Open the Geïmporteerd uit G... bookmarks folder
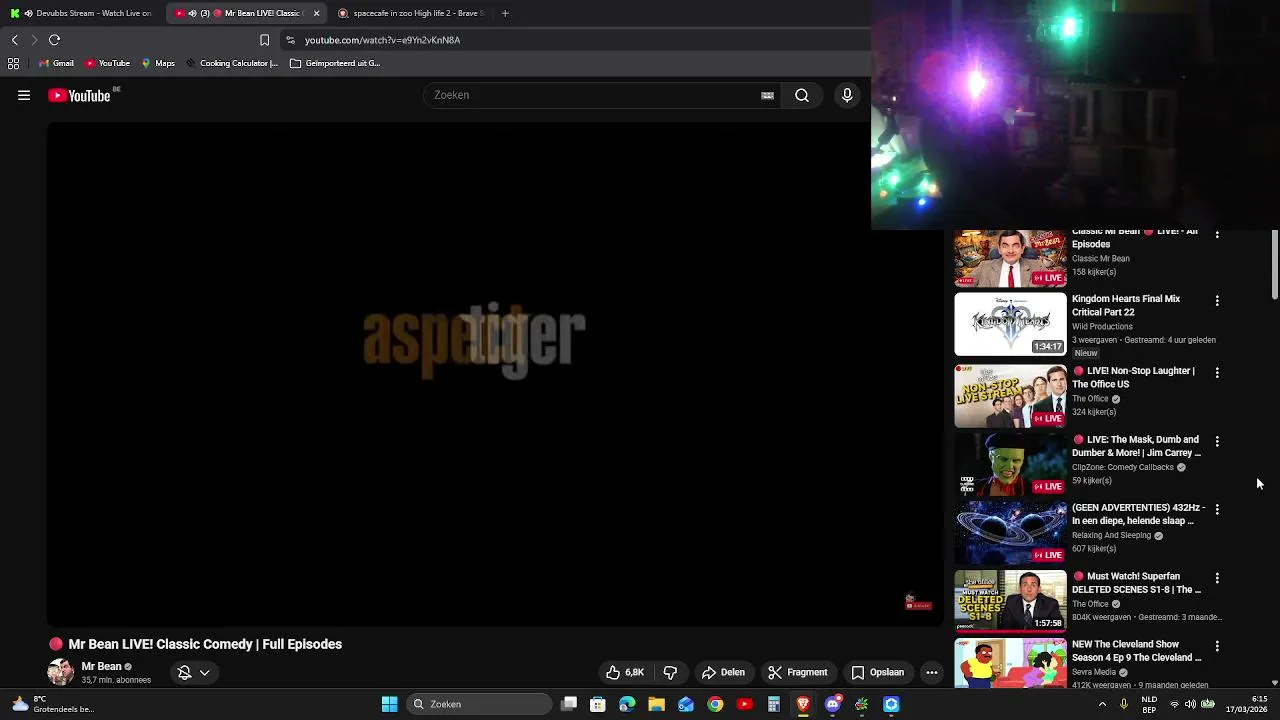The height and width of the screenshot is (720, 1280). 335,63
